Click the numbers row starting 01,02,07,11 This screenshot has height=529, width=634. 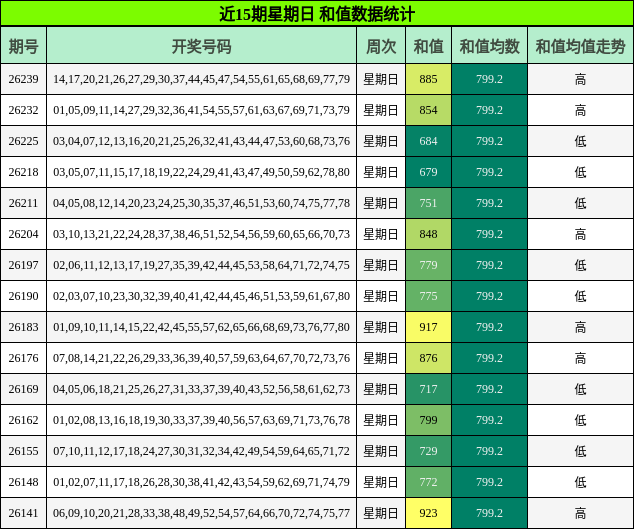coord(201,482)
